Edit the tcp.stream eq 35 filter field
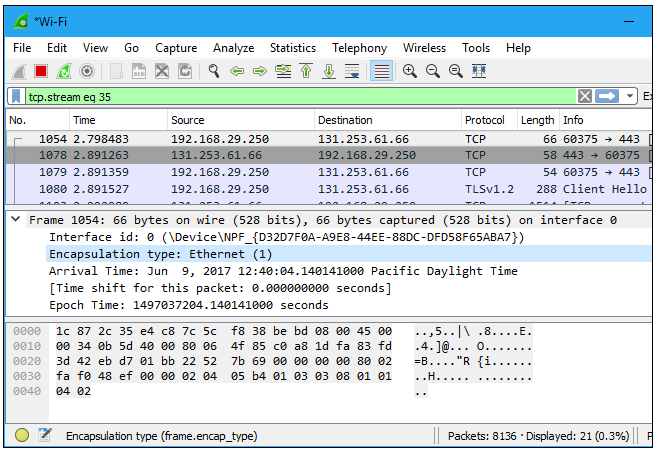Image resolution: width=659 pixels, height=454 pixels. point(301,97)
